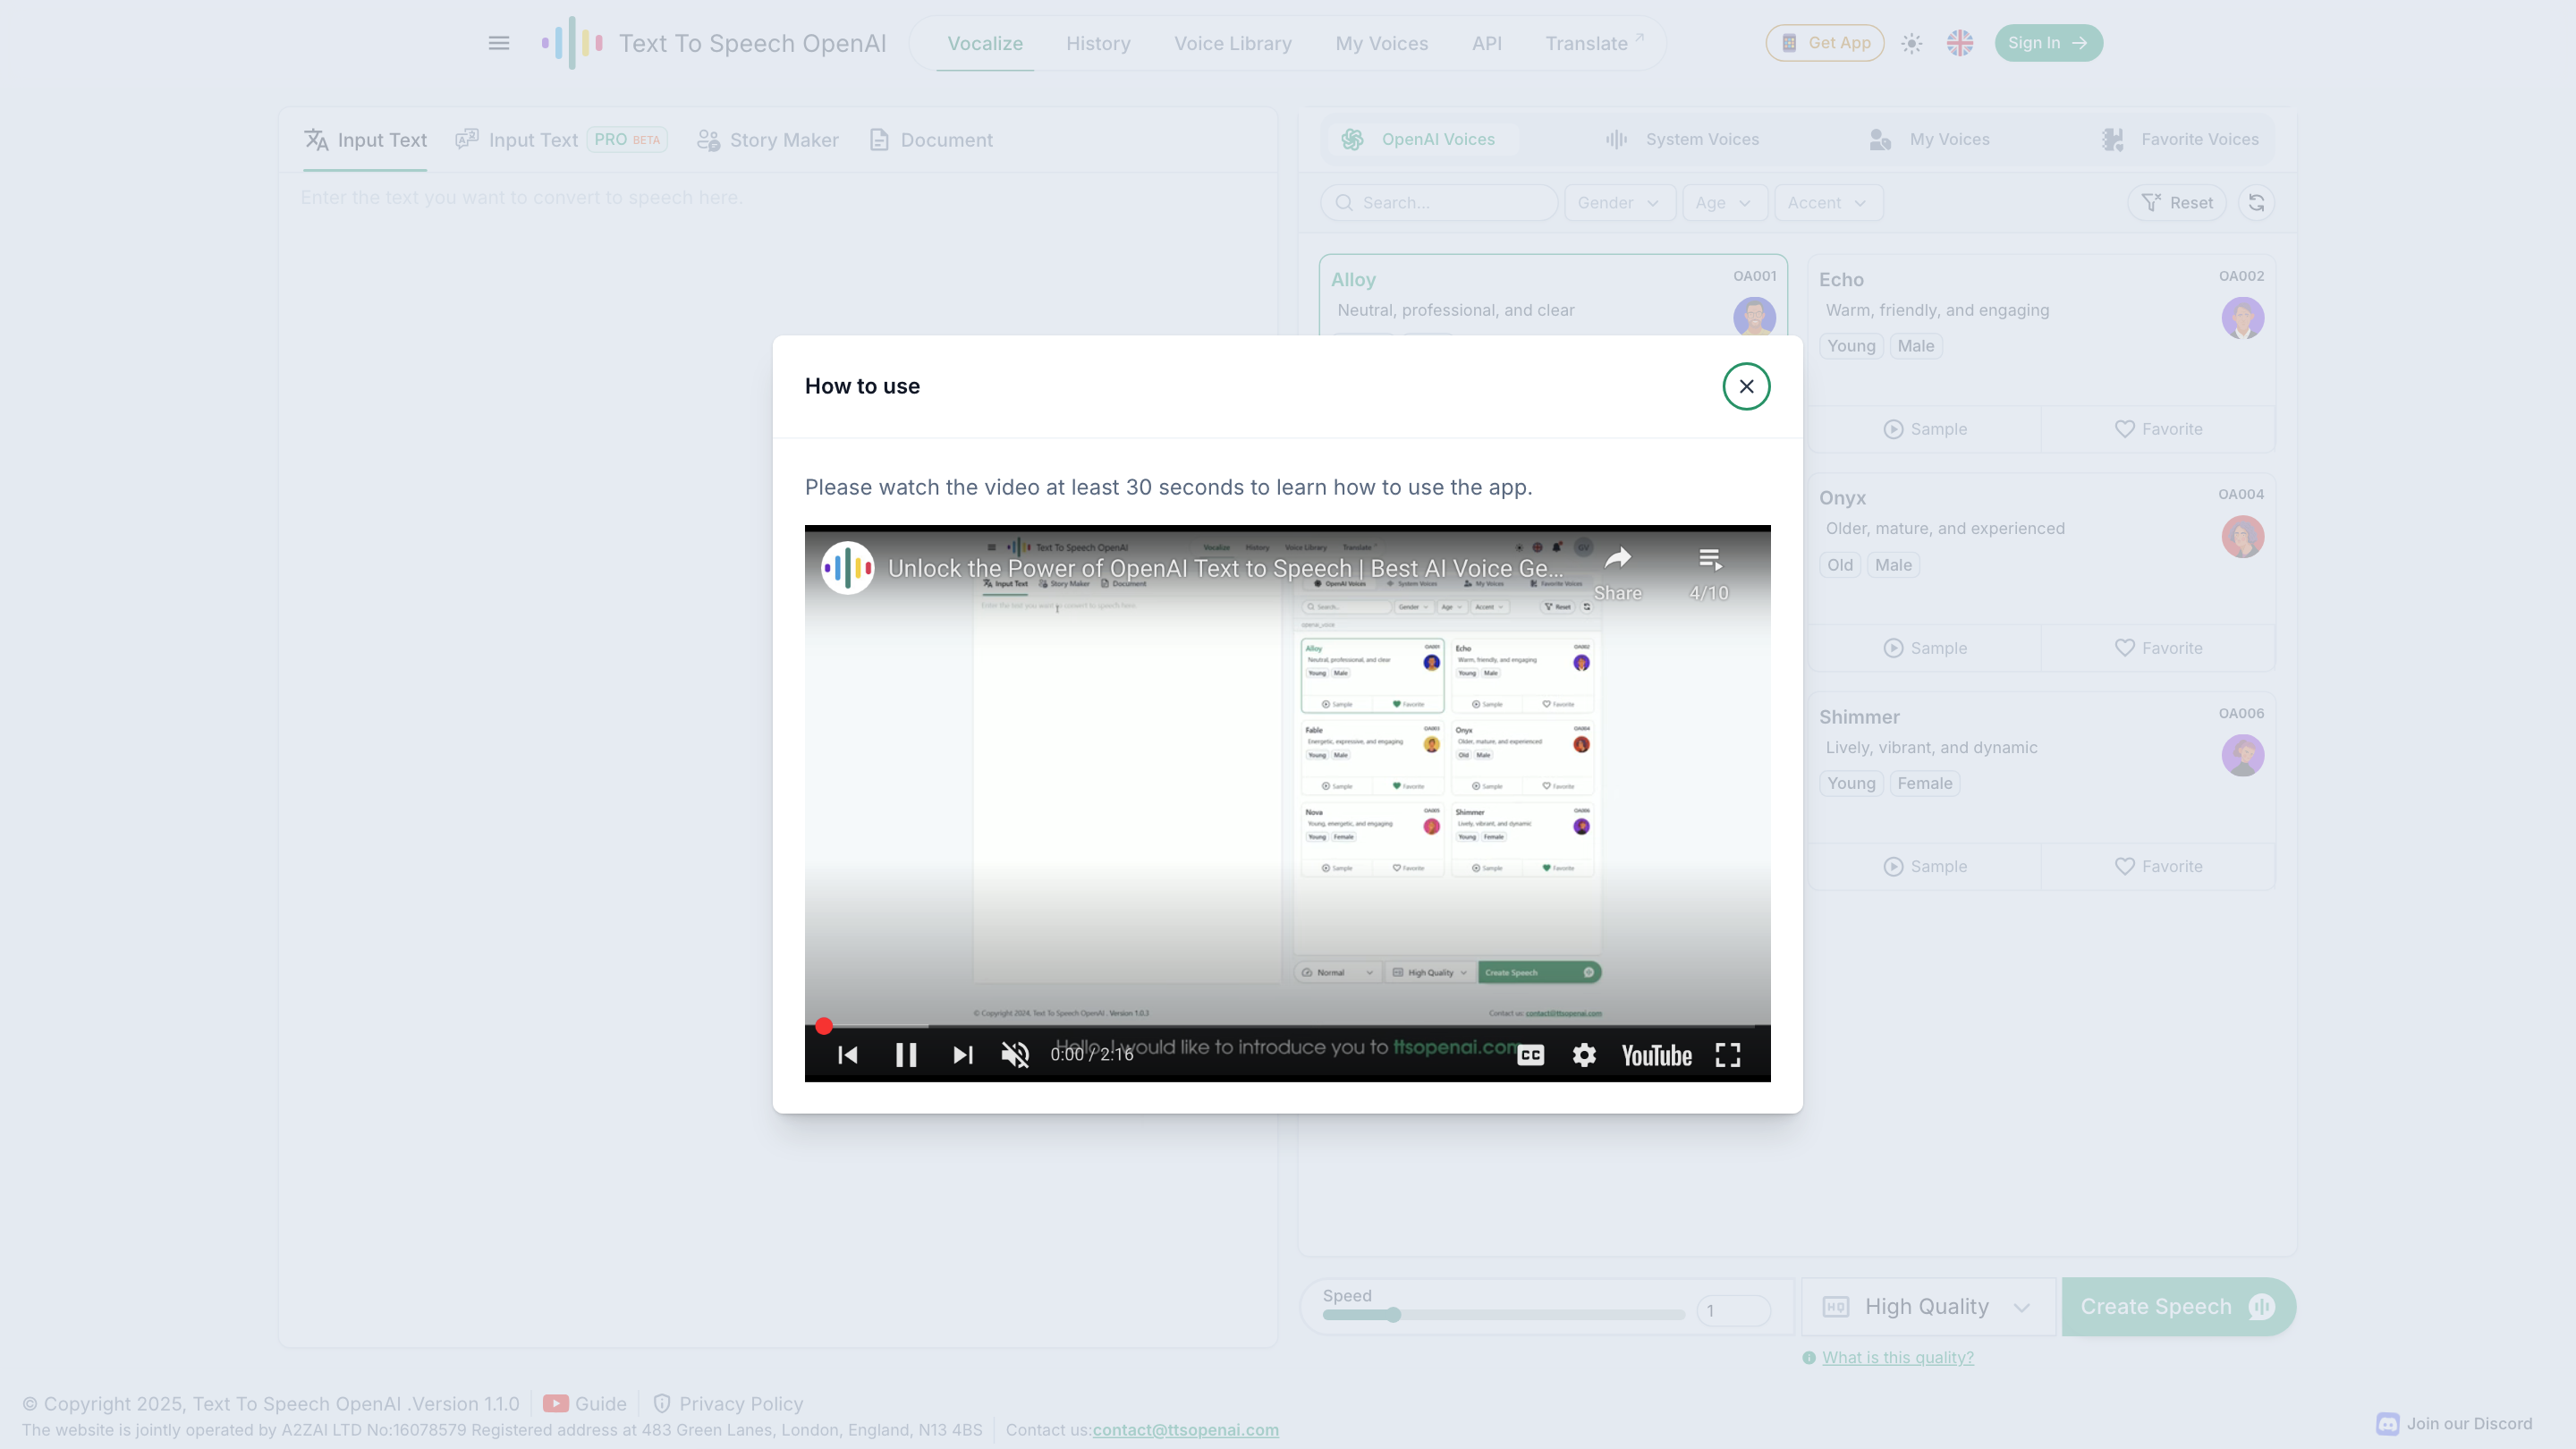Pause the YouTube tutorial video
Viewport: 2576px width, 1449px height.
pyautogui.click(x=905, y=1055)
